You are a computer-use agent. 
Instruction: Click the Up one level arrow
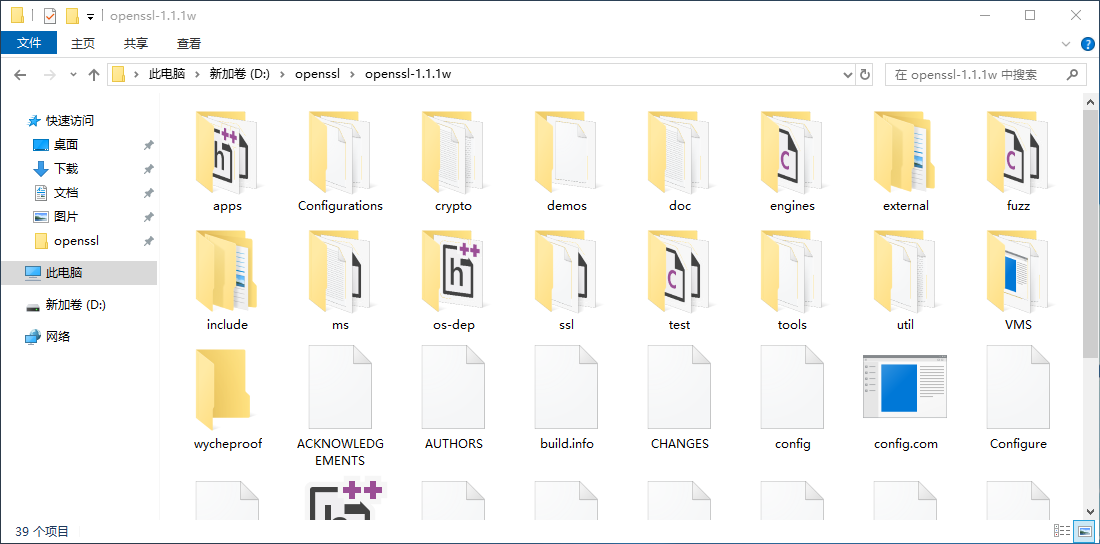[x=94, y=75]
